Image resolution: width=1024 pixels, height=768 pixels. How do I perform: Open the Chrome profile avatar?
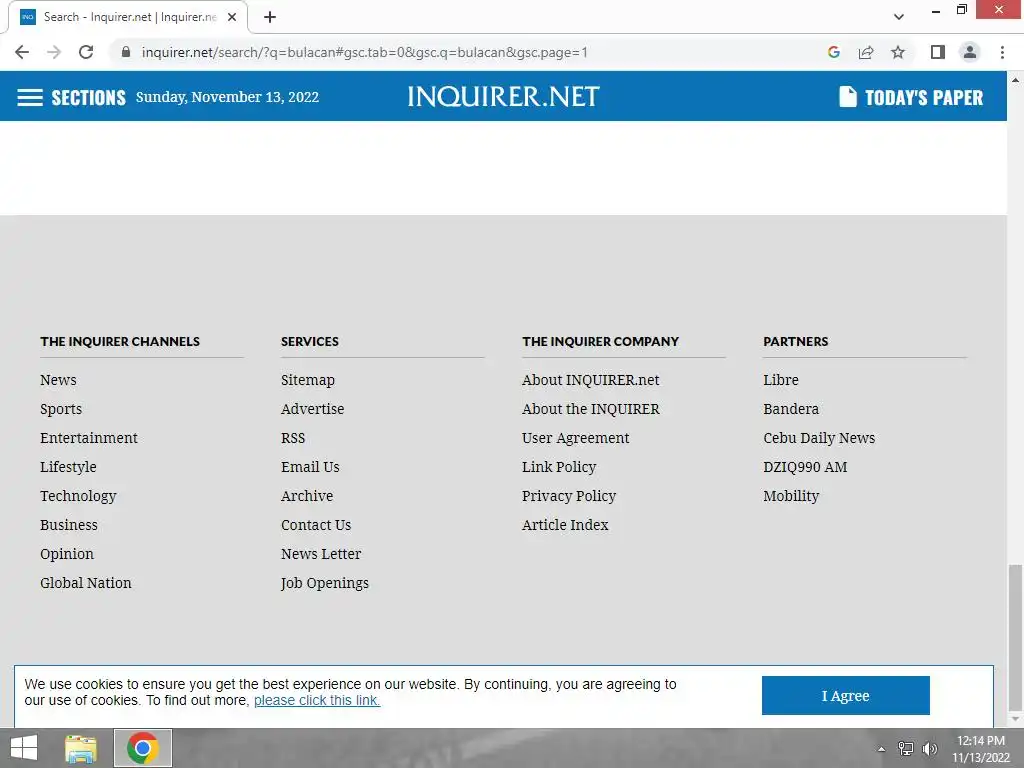(970, 52)
